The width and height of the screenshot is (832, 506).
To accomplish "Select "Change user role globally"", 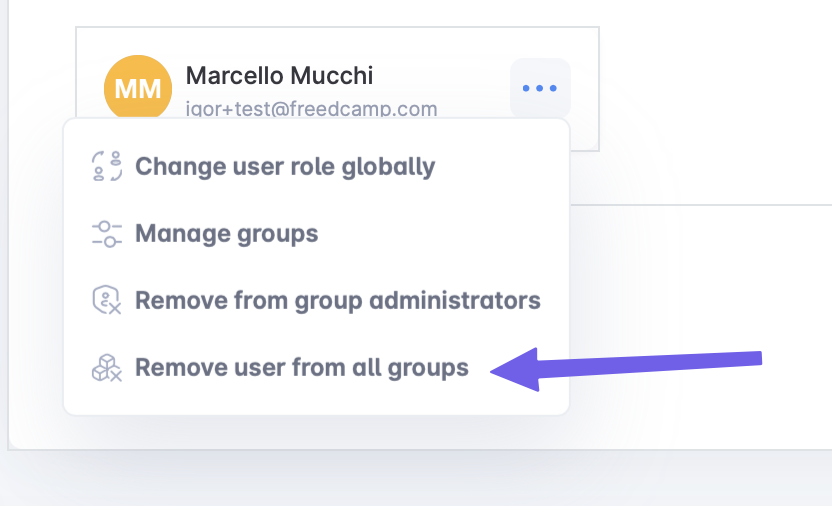I will (285, 166).
